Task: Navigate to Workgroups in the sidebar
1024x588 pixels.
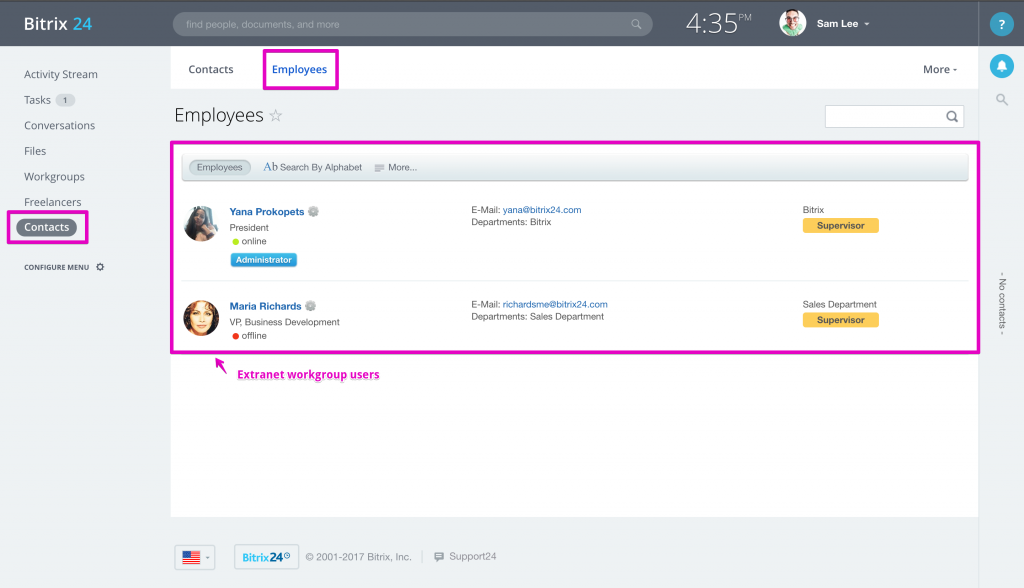Action: click(54, 176)
